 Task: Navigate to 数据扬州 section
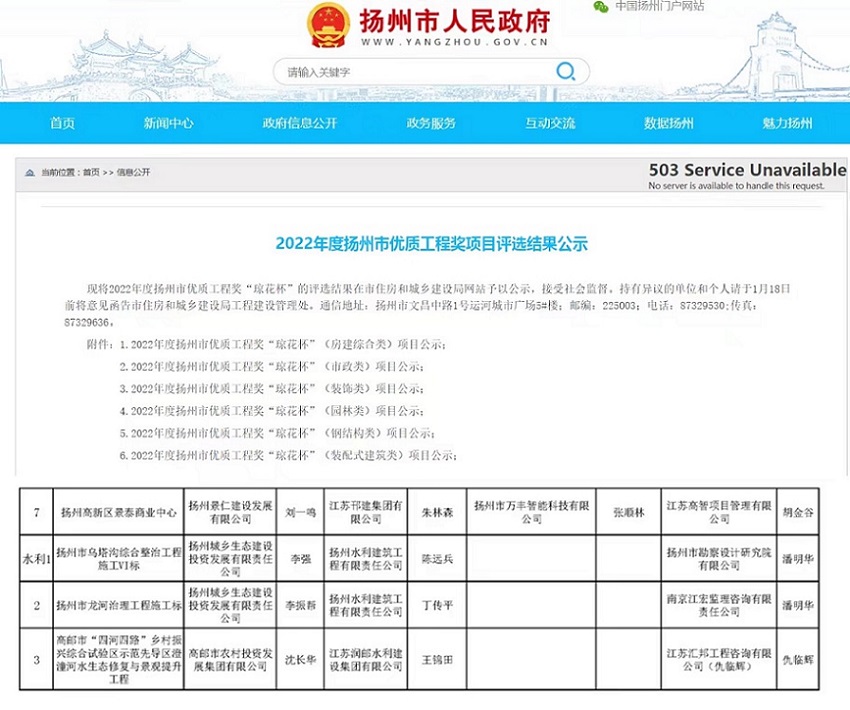point(669,123)
